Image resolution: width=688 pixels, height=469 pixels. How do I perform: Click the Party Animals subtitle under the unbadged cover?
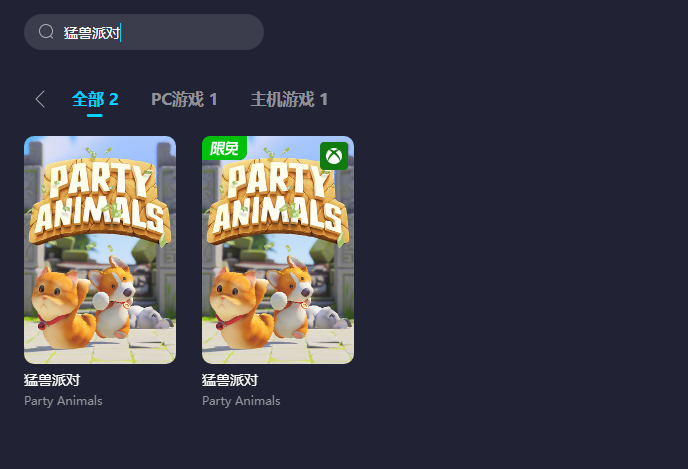click(63, 401)
